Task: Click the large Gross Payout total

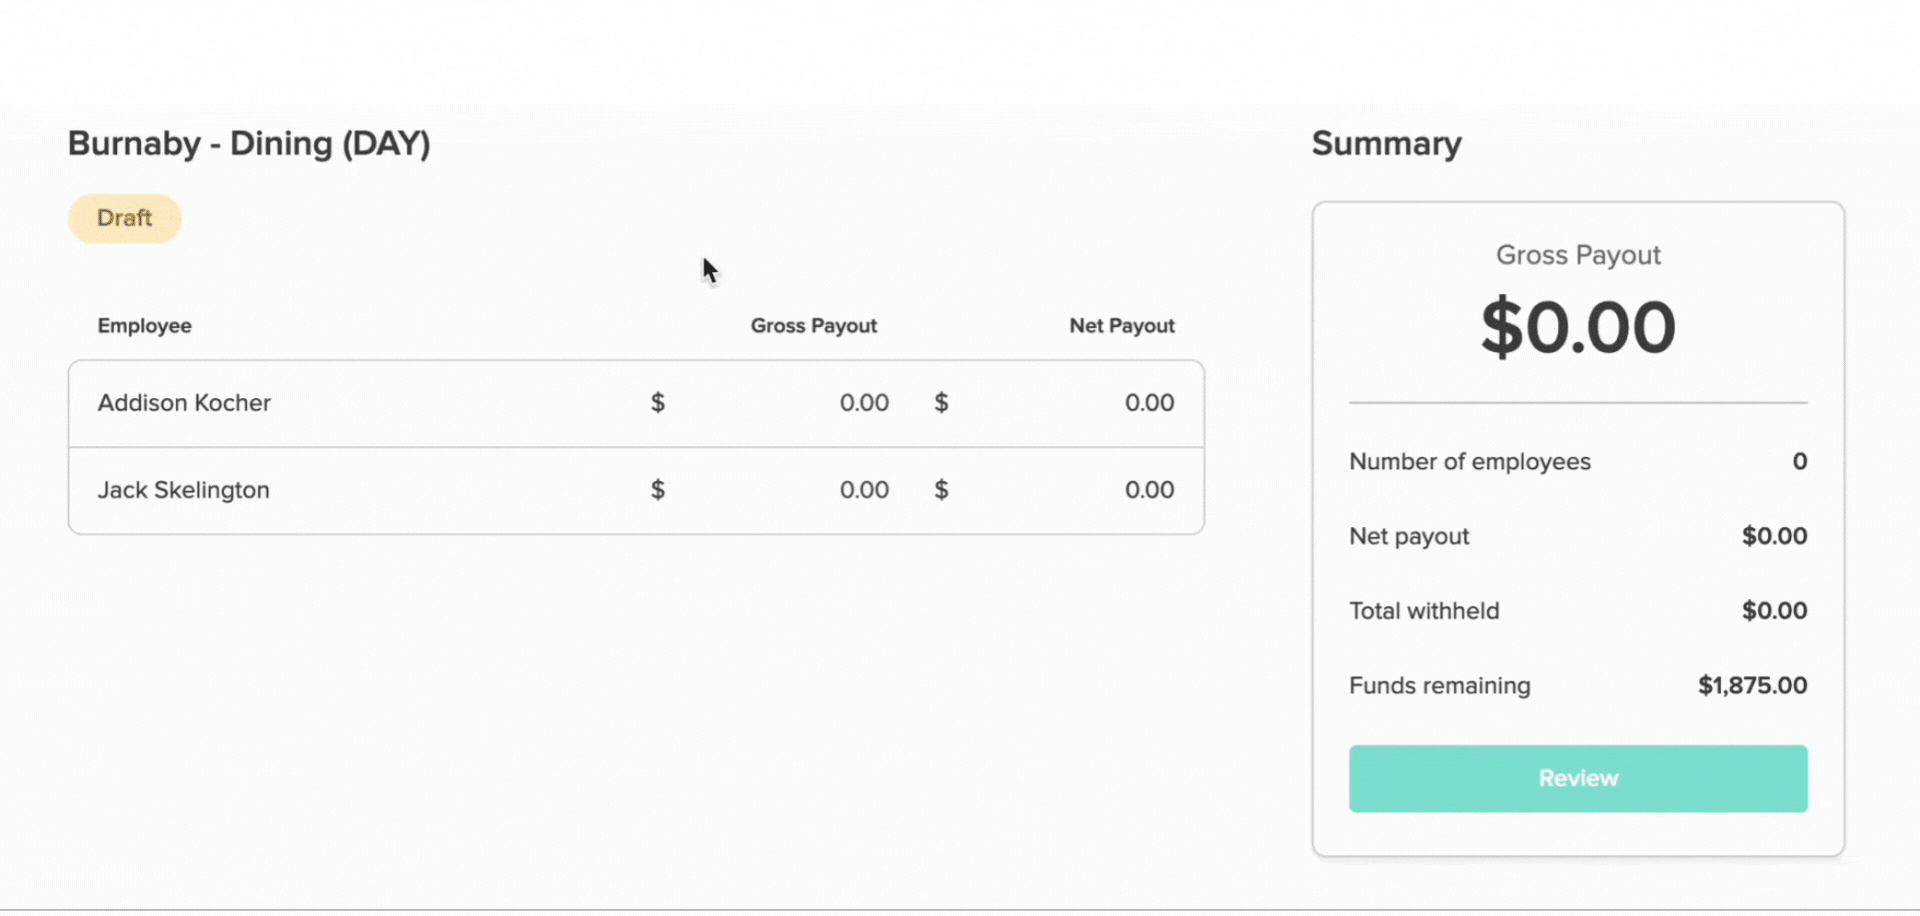Action: [1578, 328]
